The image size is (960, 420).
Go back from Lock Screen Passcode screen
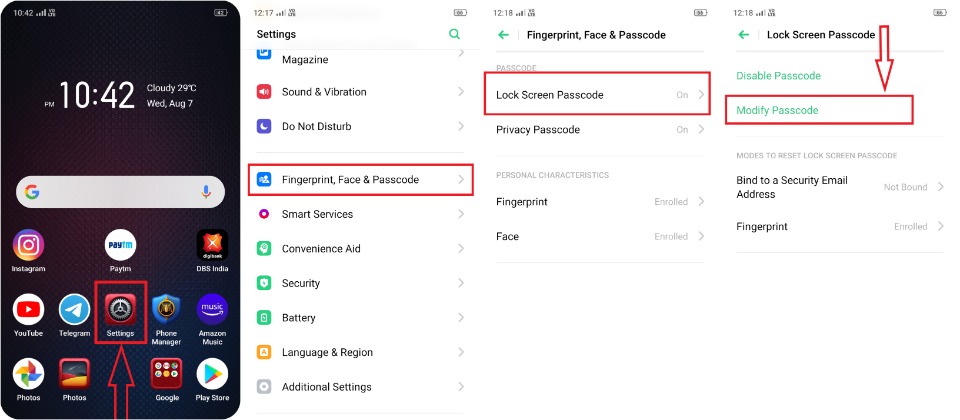pyautogui.click(x=744, y=35)
